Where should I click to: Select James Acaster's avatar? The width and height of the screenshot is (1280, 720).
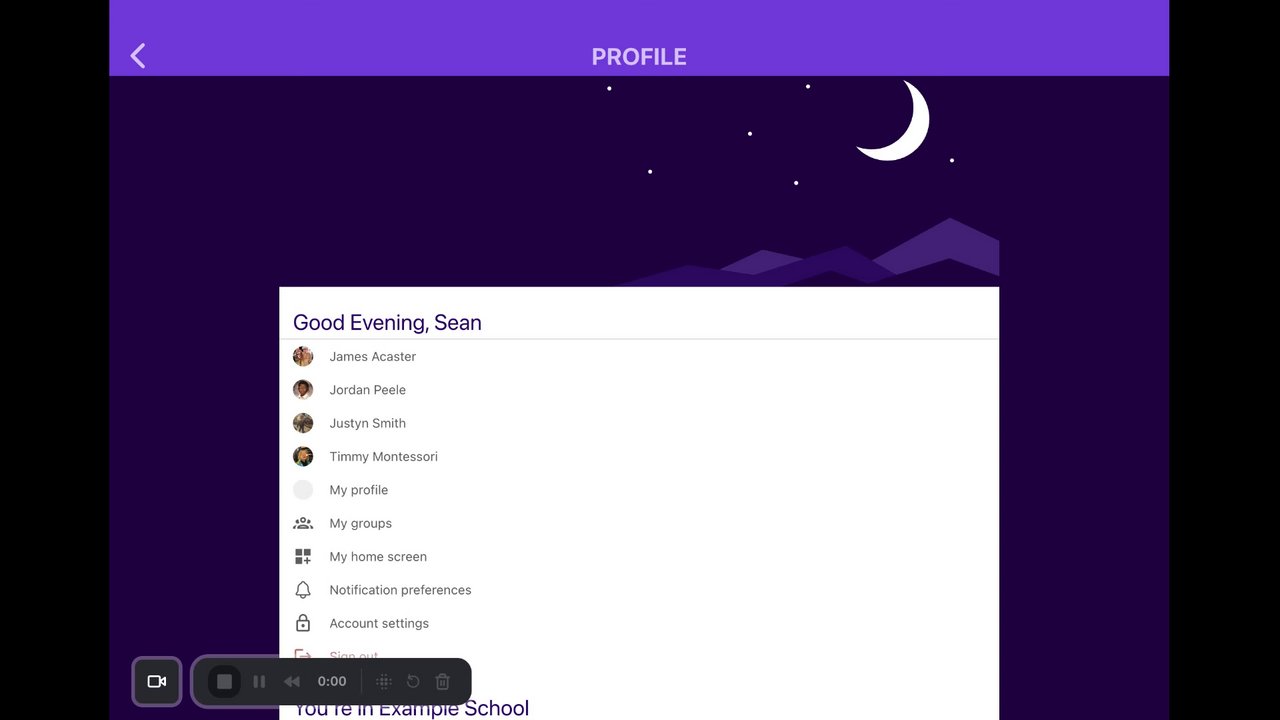click(303, 356)
